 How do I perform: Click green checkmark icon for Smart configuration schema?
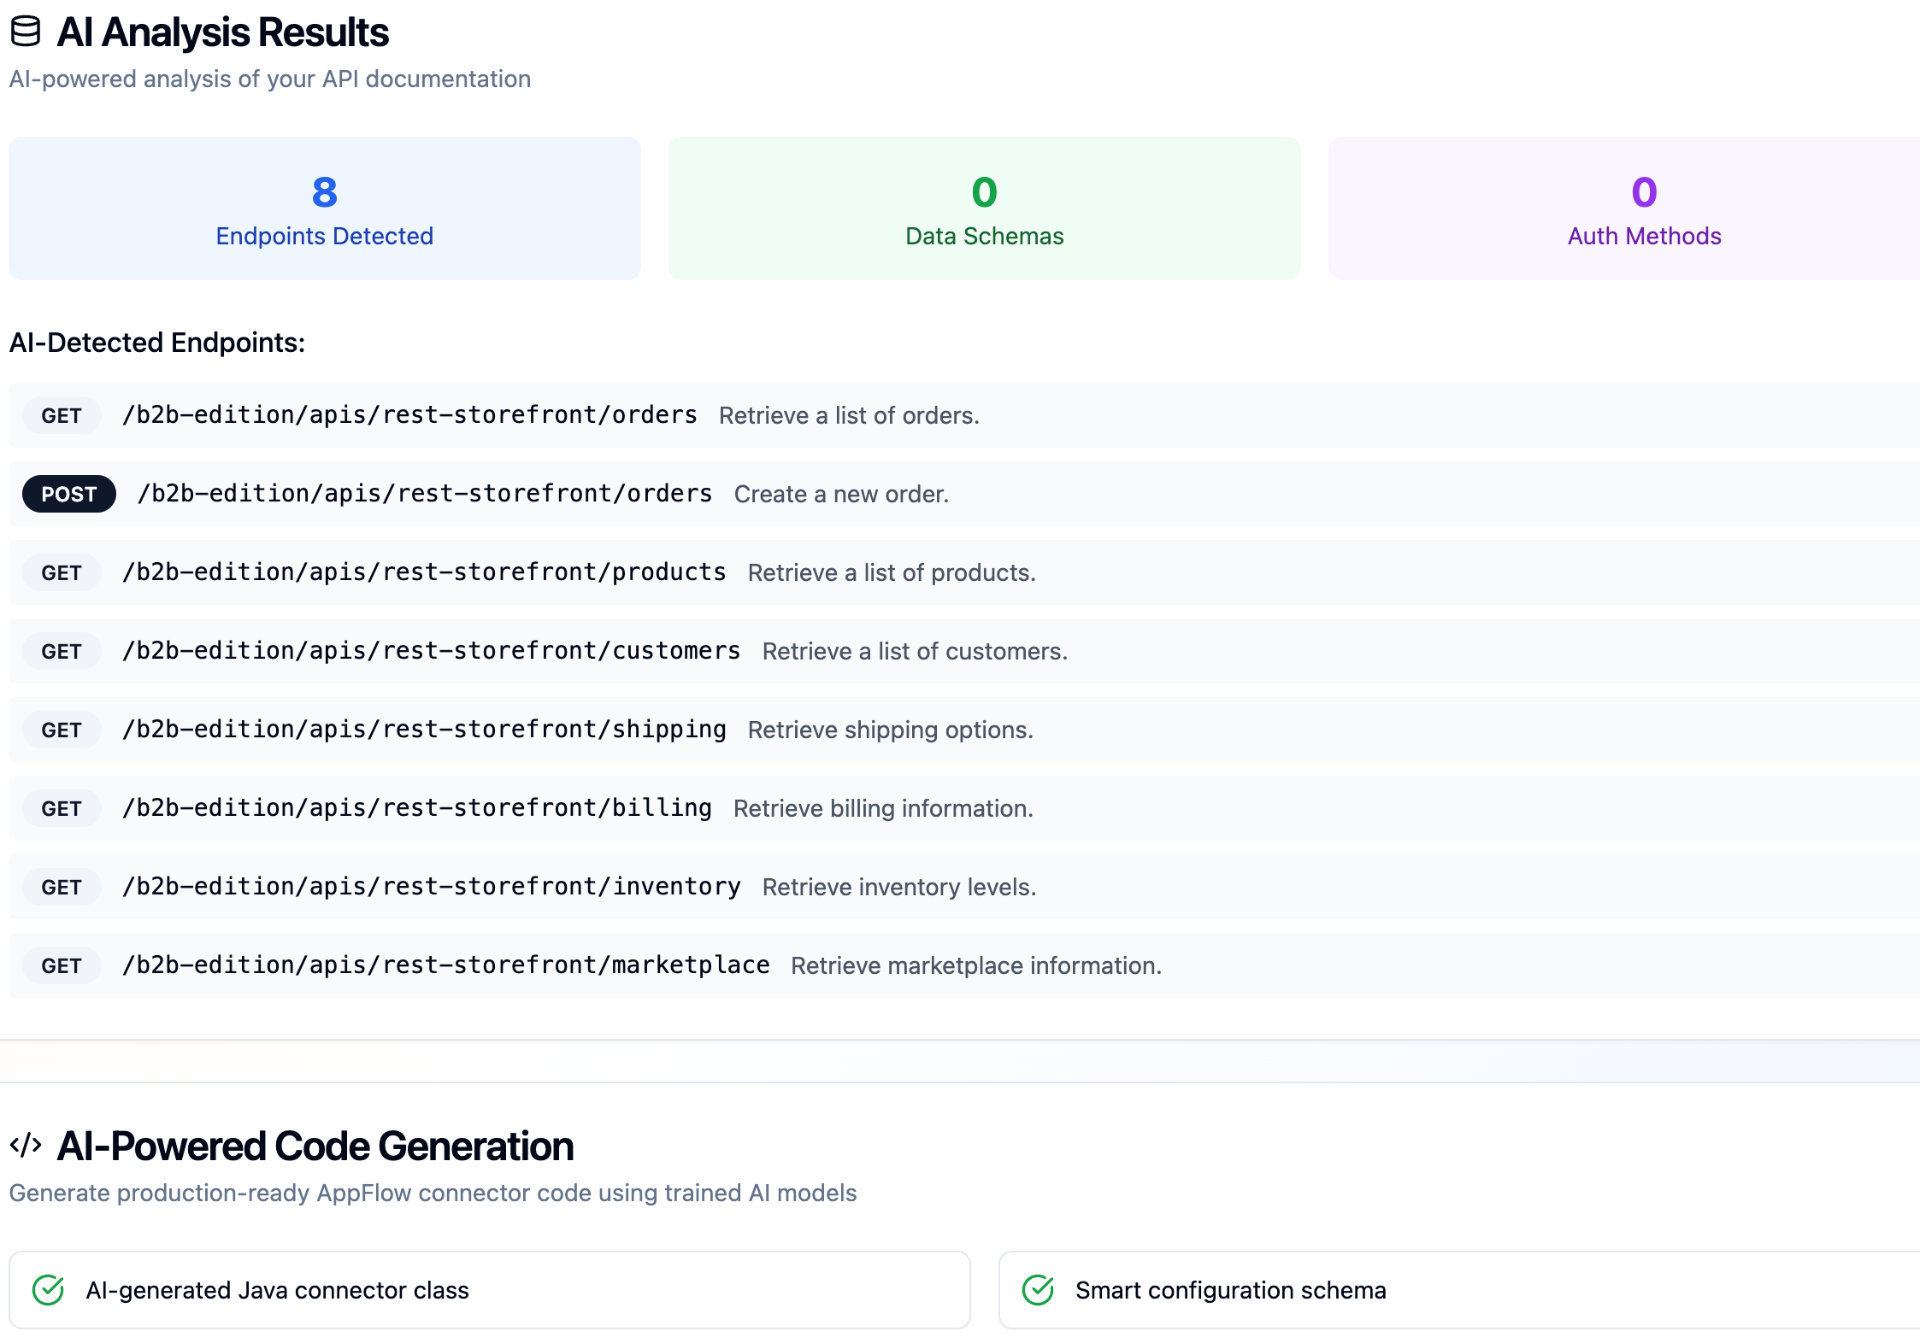click(x=1038, y=1290)
